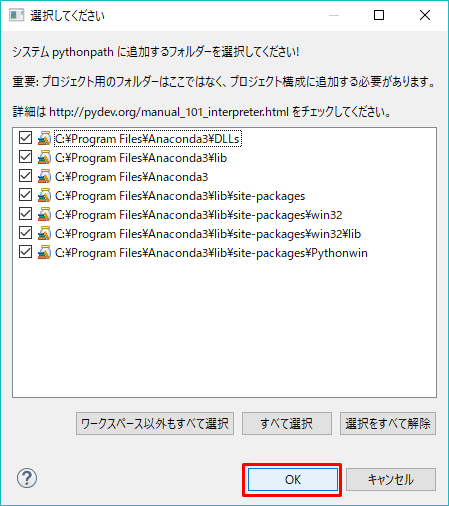Select the path text ending in lib\site-packages
The width and height of the screenshot is (449, 506).
pyautogui.click(x=180, y=196)
